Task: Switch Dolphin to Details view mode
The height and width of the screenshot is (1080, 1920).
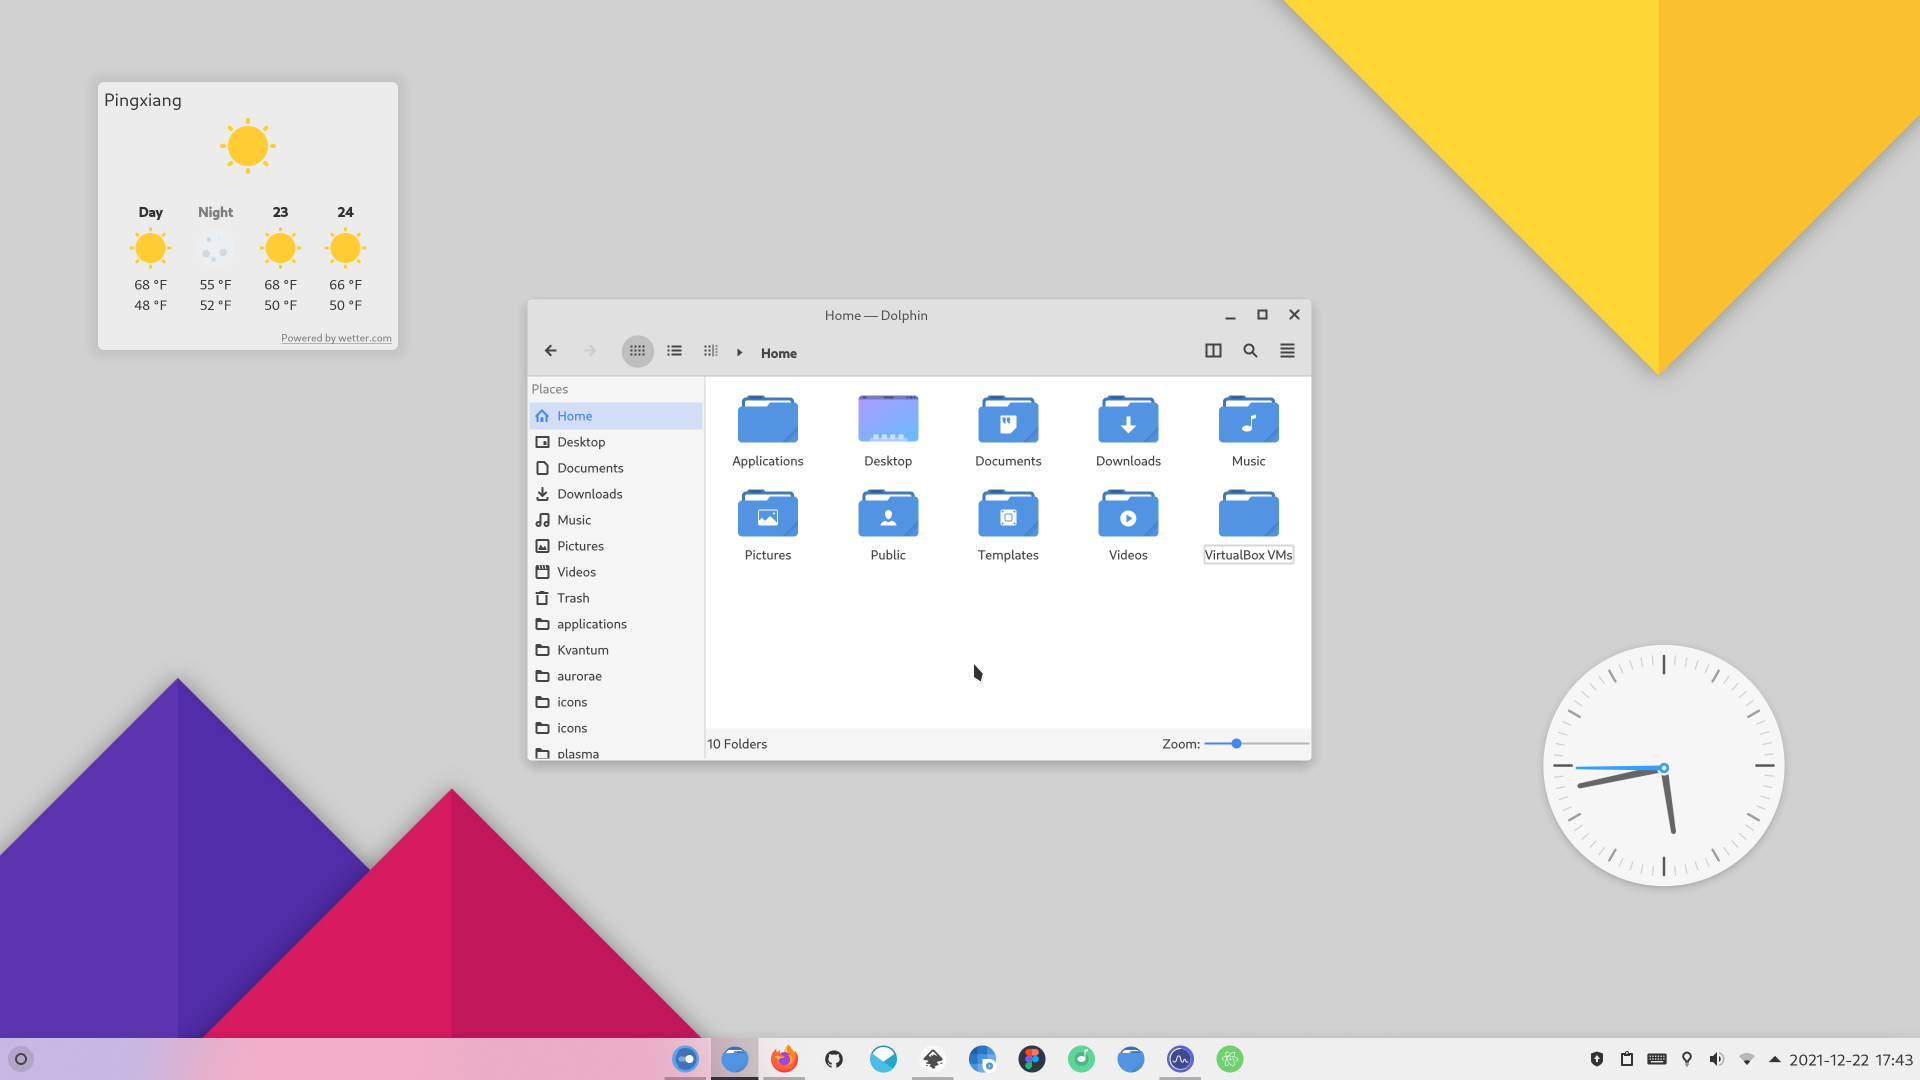Action: (710, 351)
